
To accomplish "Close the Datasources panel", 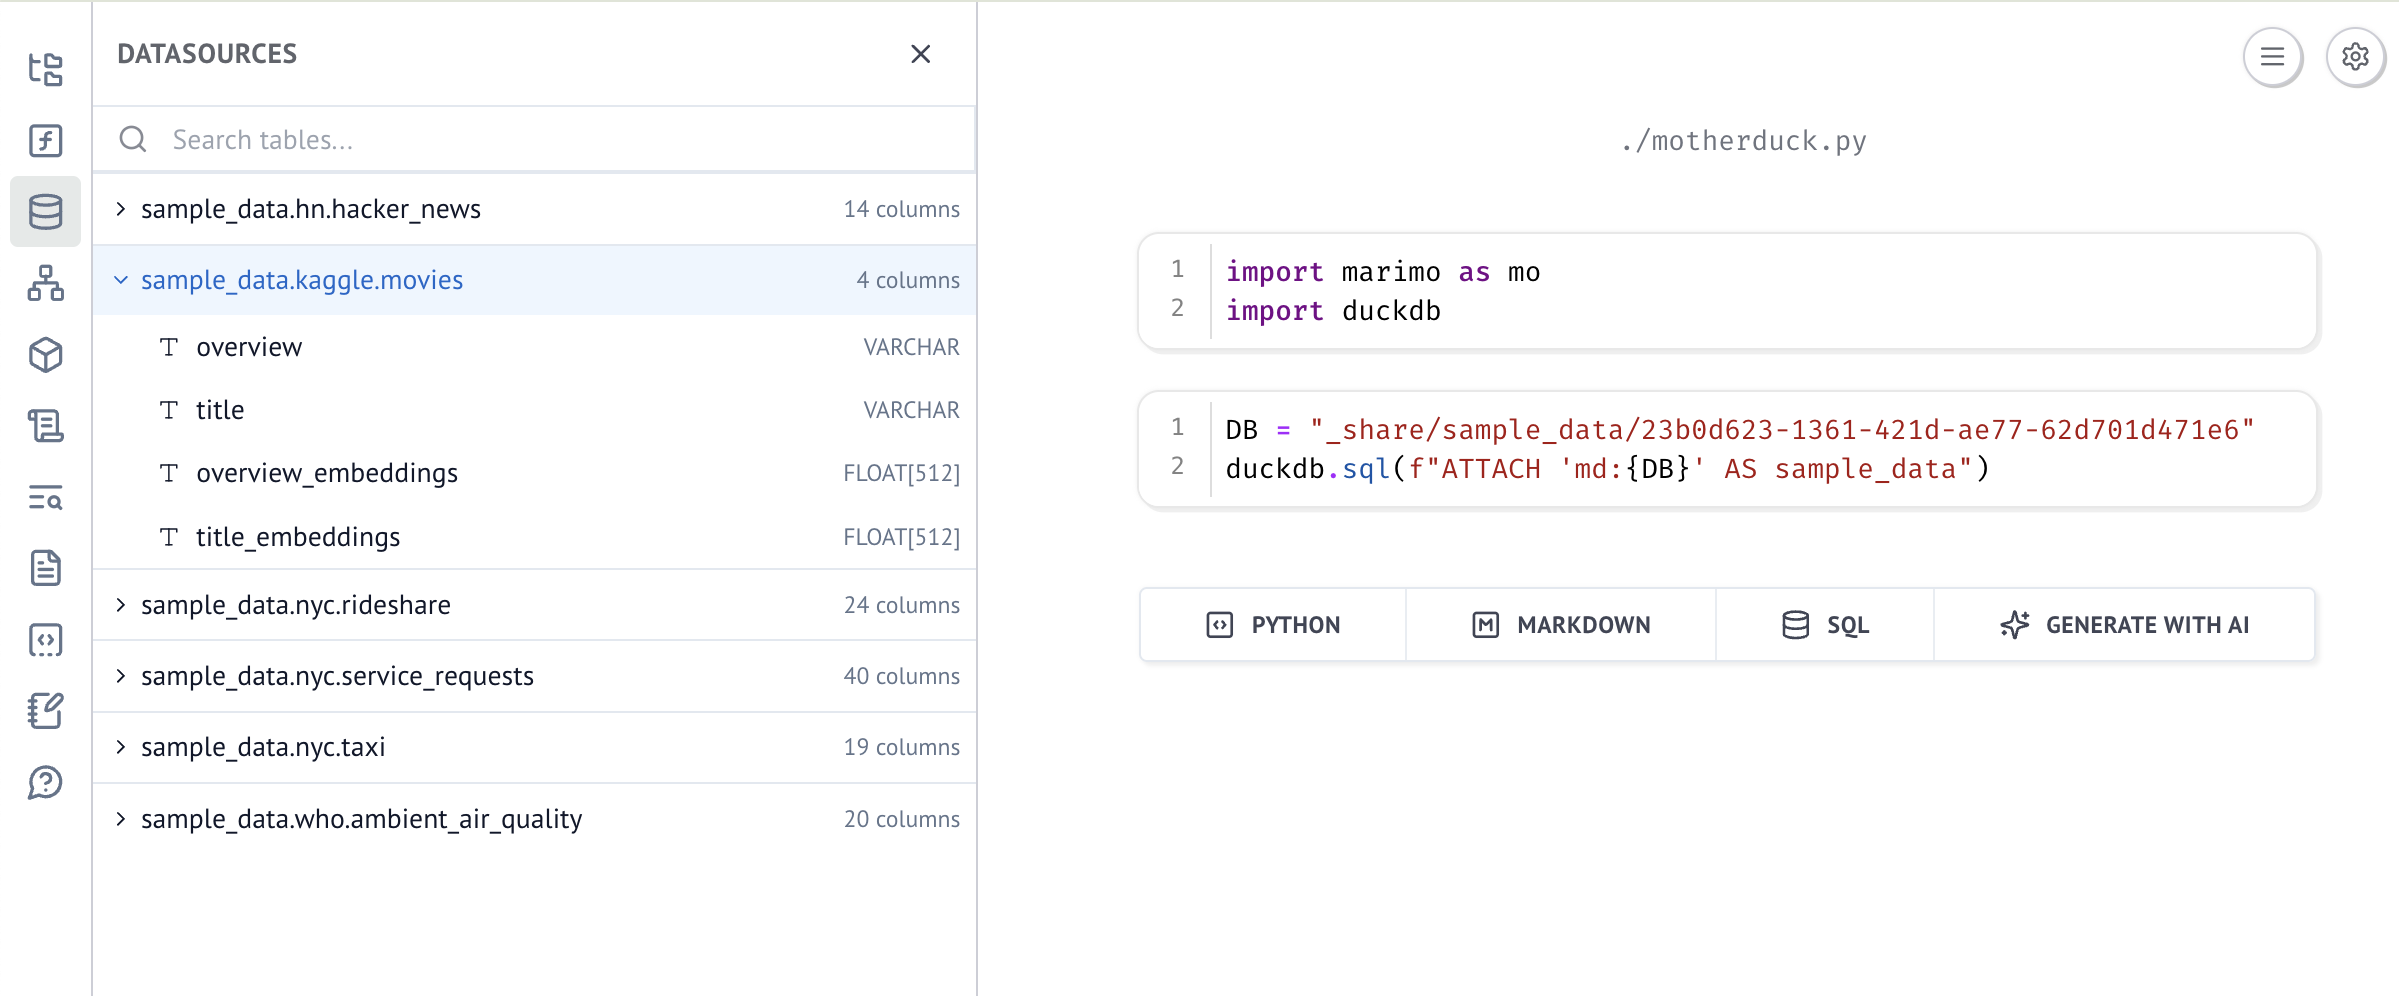I will [x=920, y=54].
